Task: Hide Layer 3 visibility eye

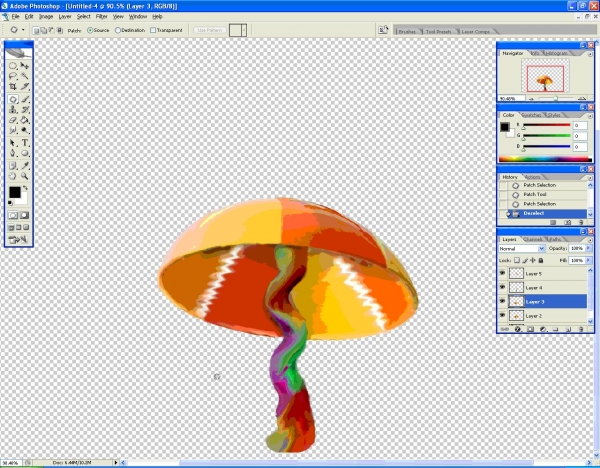Action: (x=502, y=301)
